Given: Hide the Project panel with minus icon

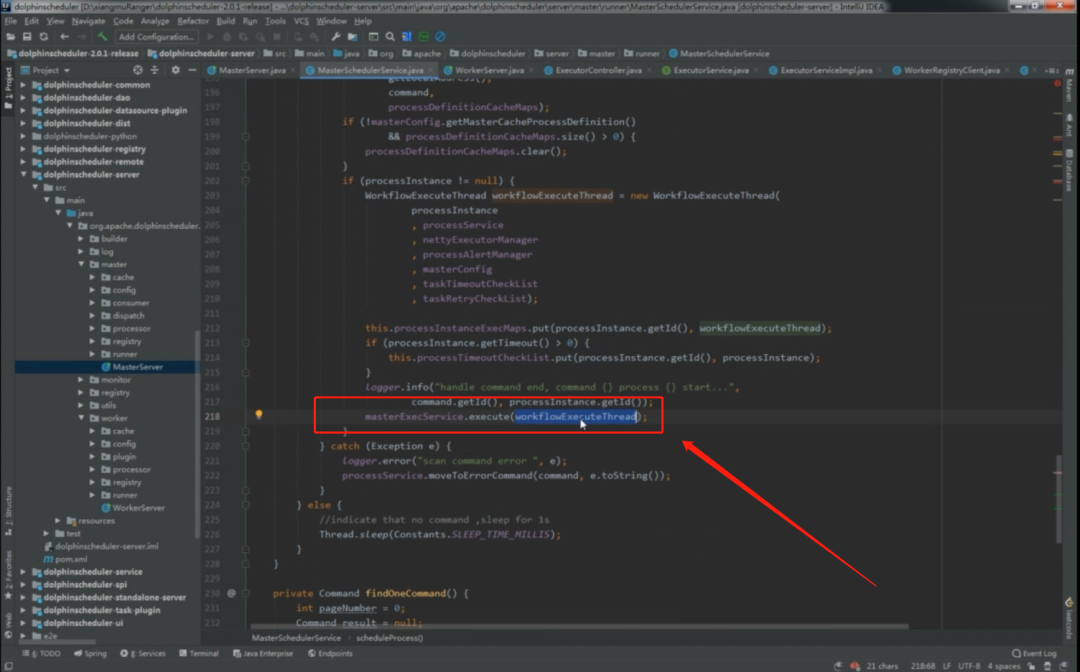Looking at the screenshot, I should tap(192, 70).
